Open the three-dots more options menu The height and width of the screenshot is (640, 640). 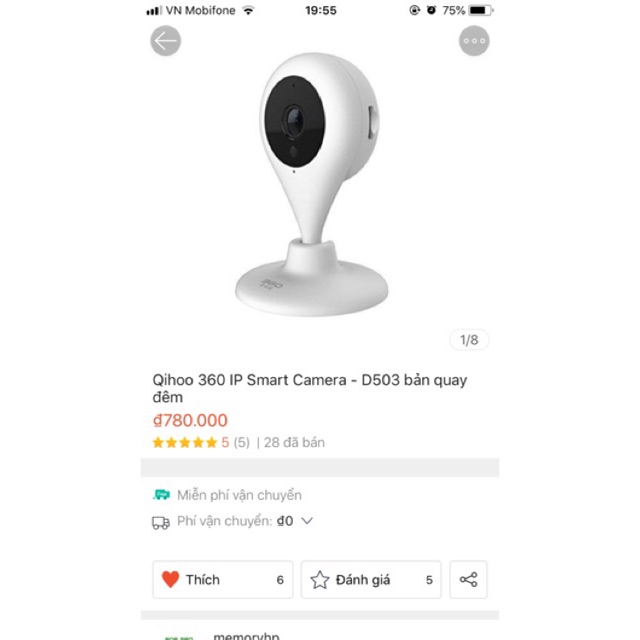[x=474, y=41]
